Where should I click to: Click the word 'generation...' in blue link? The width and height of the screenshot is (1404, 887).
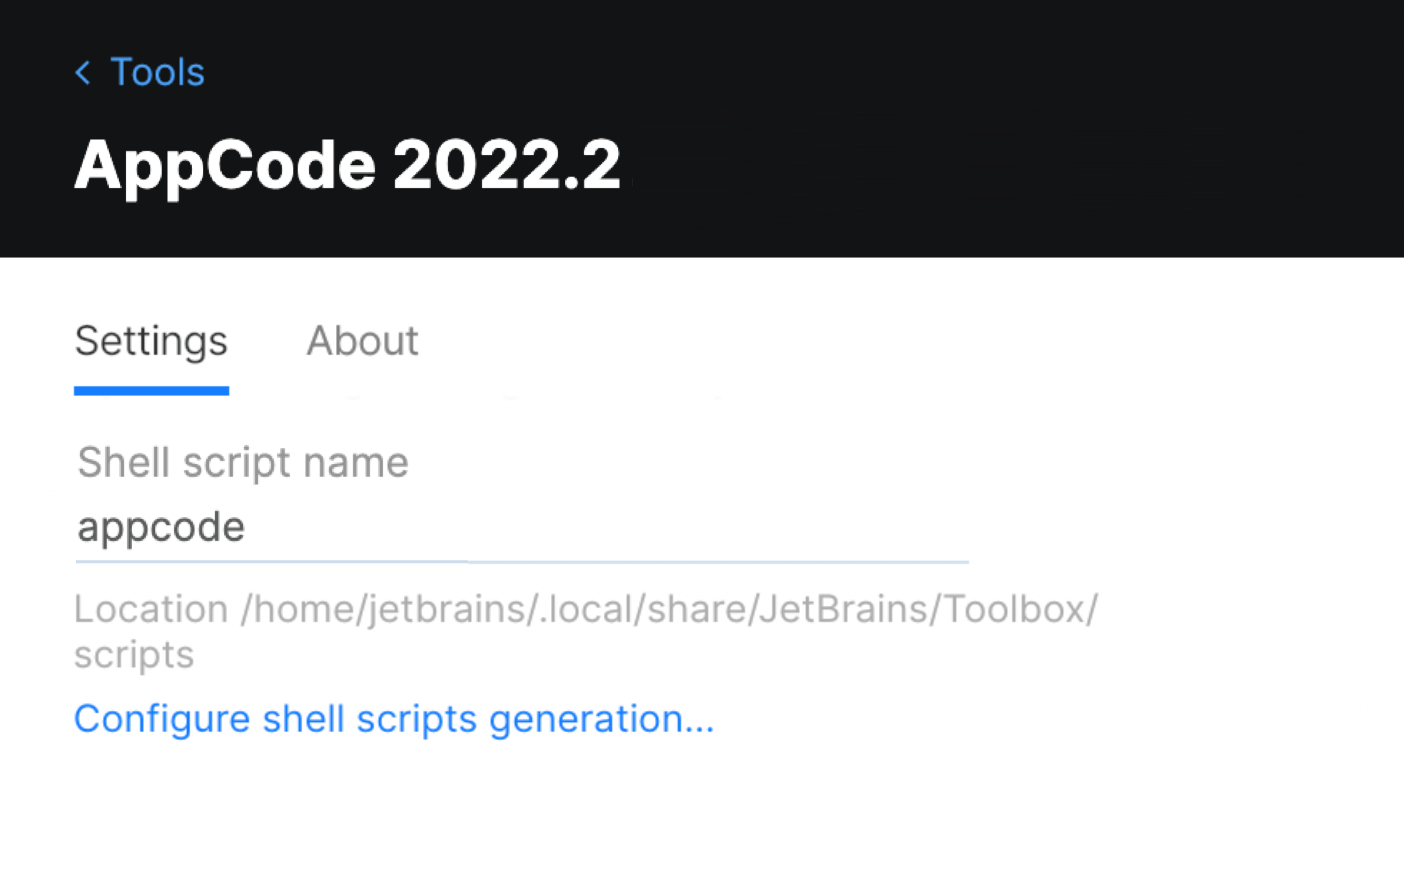(x=601, y=720)
